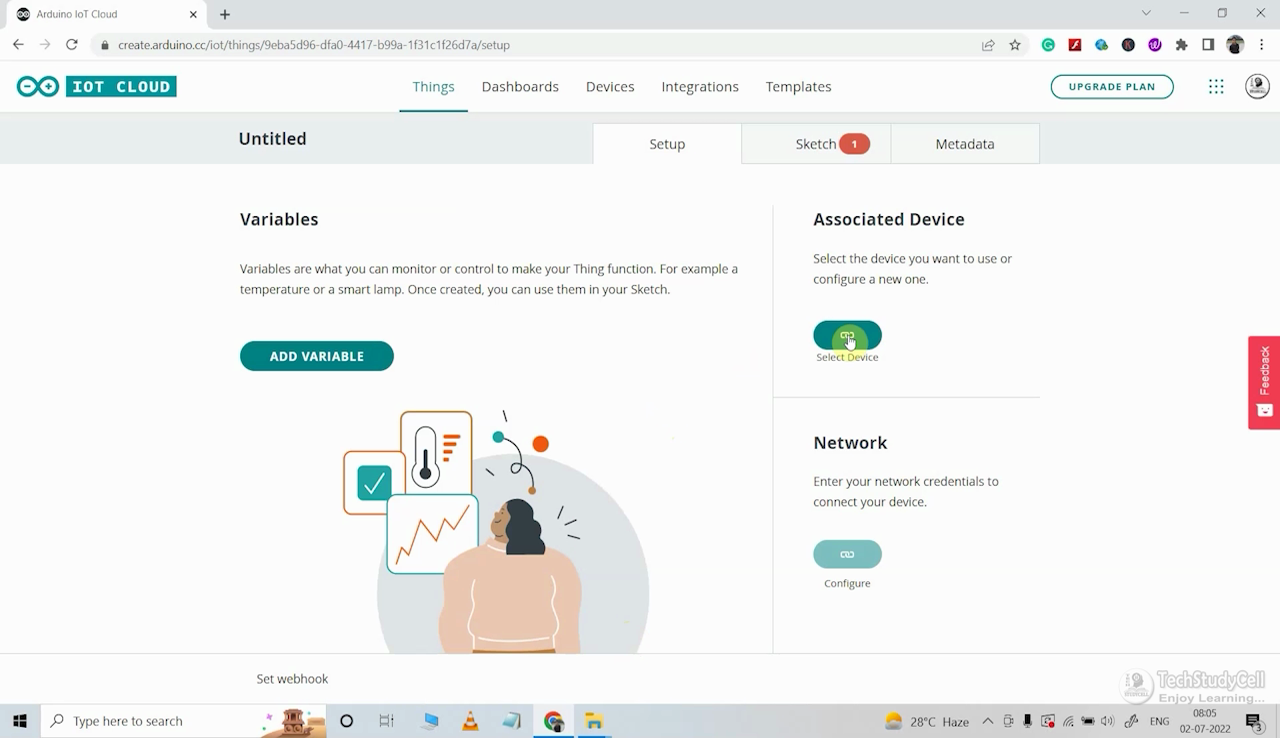
Task: Click the network Configure icon
Action: click(847, 553)
